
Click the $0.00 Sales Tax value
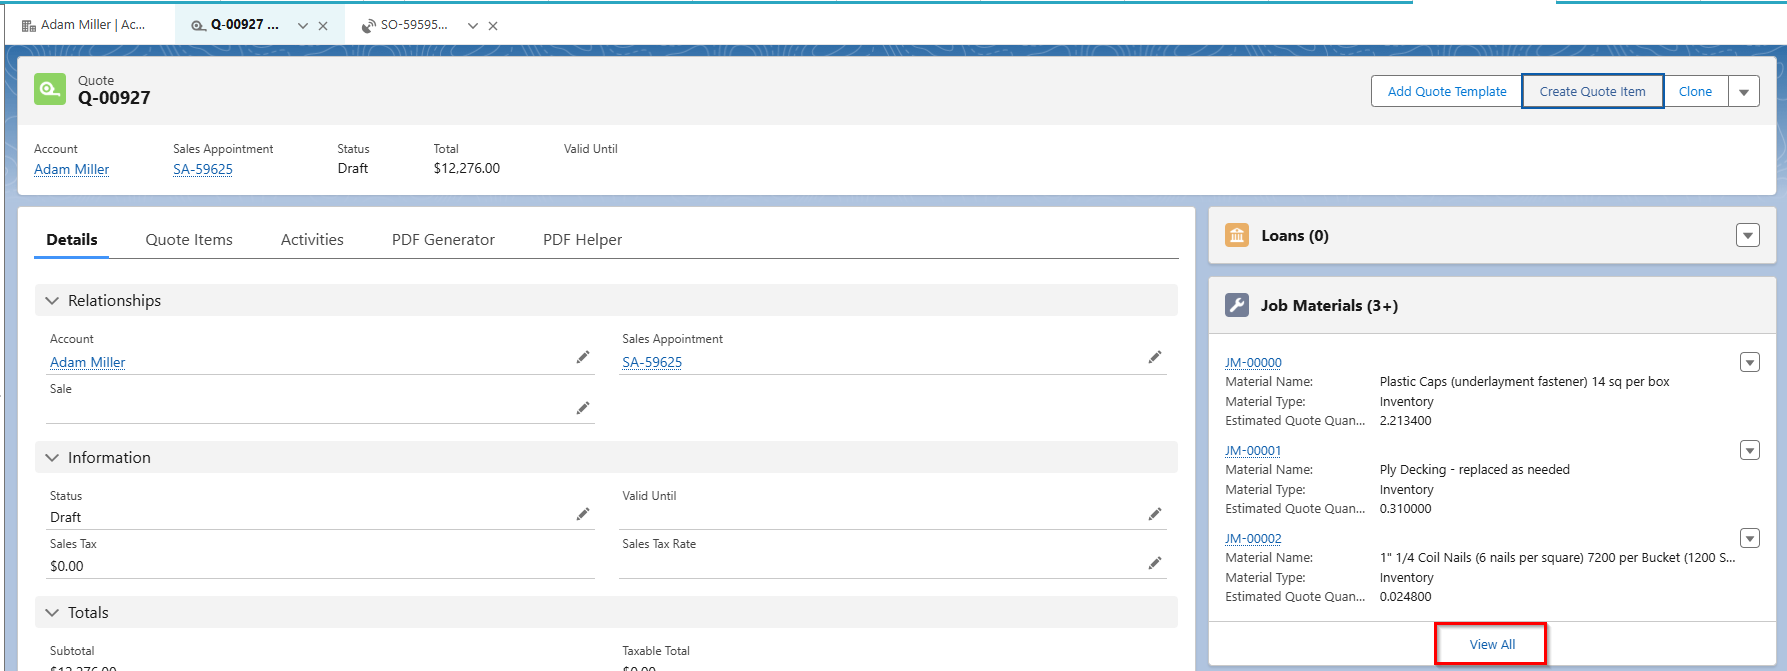tap(67, 566)
